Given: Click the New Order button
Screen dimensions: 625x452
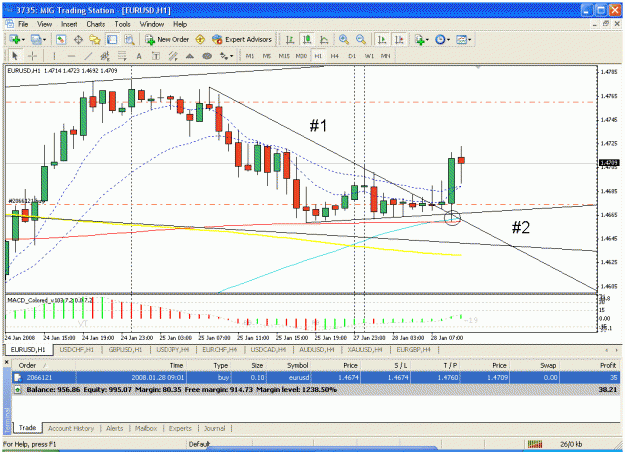Looking at the screenshot, I should 167,39.
